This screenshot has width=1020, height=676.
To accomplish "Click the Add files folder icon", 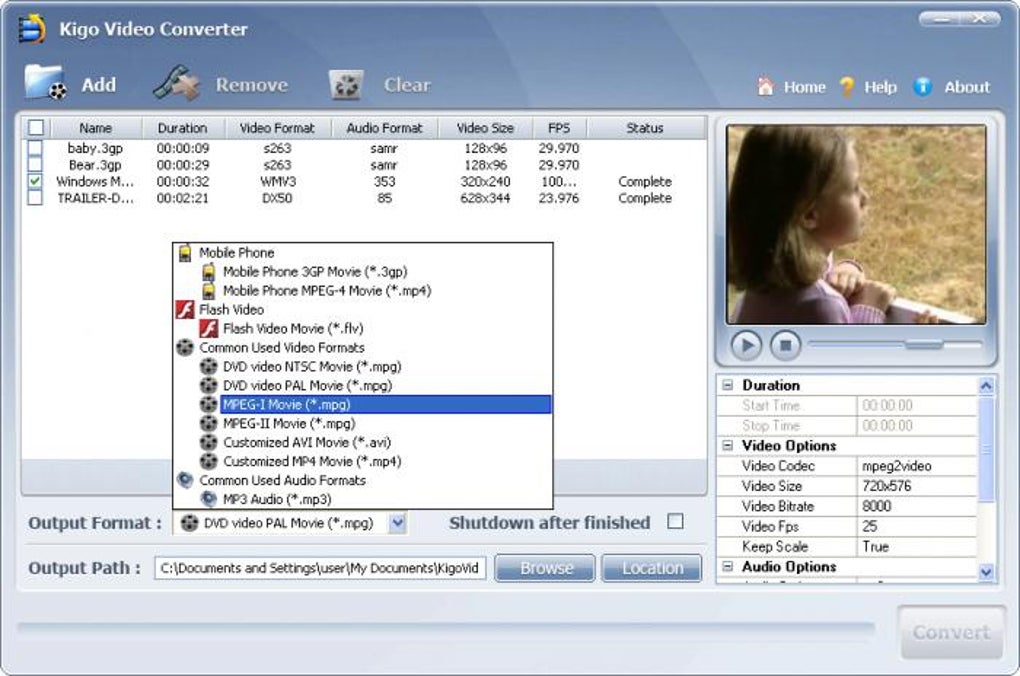I will pyautogui.click(x=46, y=83).
